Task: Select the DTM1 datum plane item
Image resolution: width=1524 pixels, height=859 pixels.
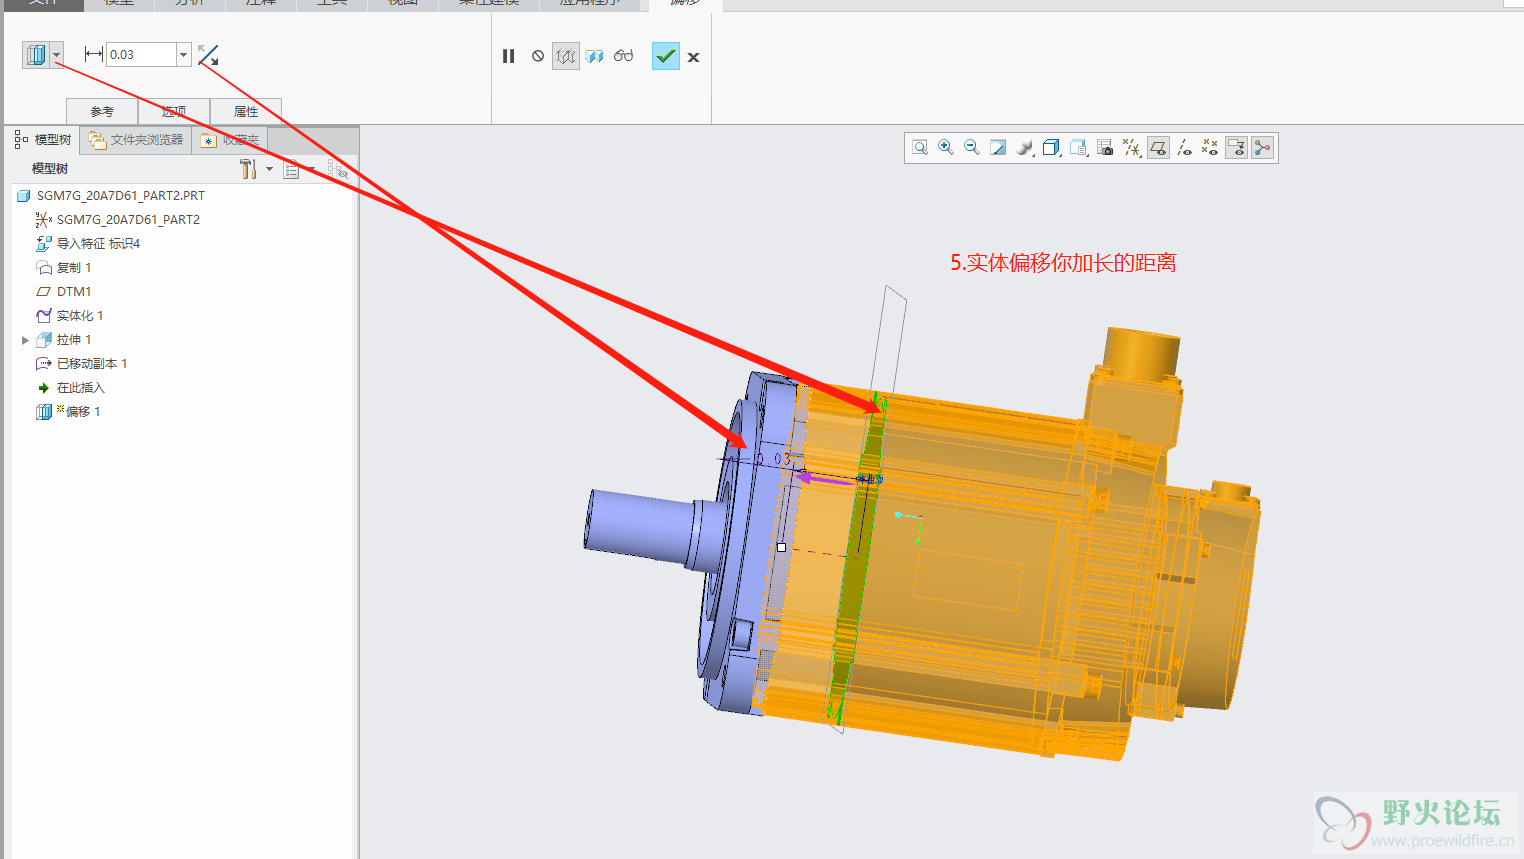Action: coord(64,292)
